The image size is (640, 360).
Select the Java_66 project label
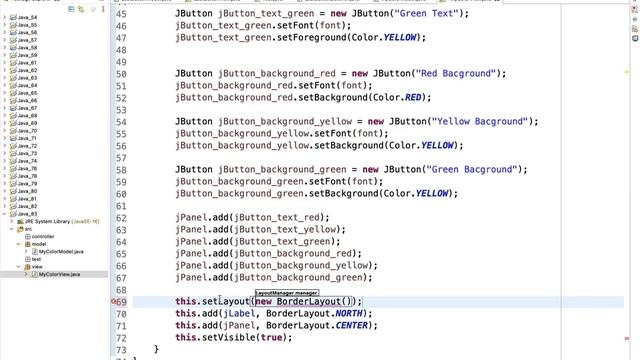[x=27, y=100]
